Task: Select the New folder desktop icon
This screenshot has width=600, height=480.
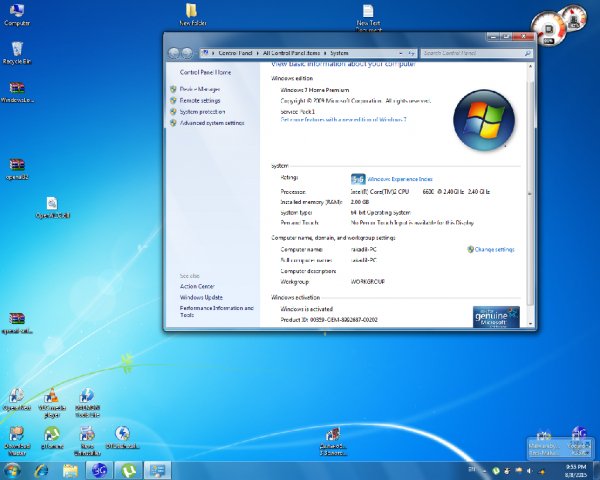Action: [192, 15]
